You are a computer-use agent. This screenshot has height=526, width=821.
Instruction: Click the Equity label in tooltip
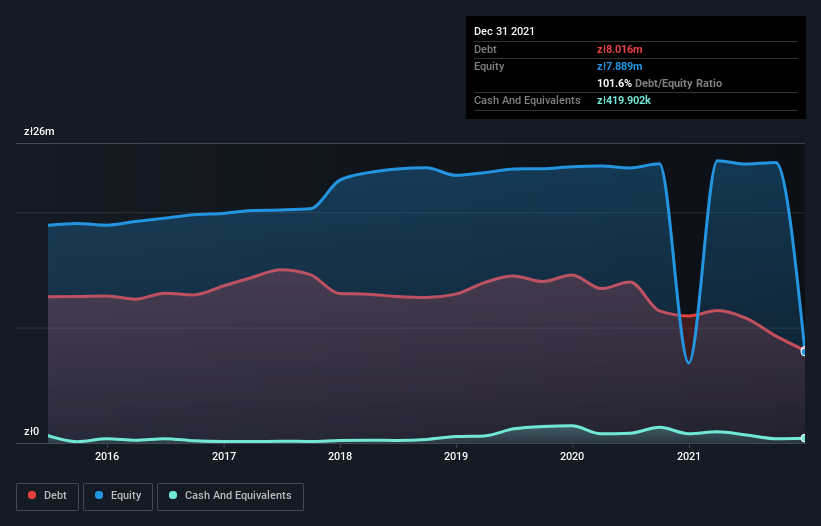489,66
